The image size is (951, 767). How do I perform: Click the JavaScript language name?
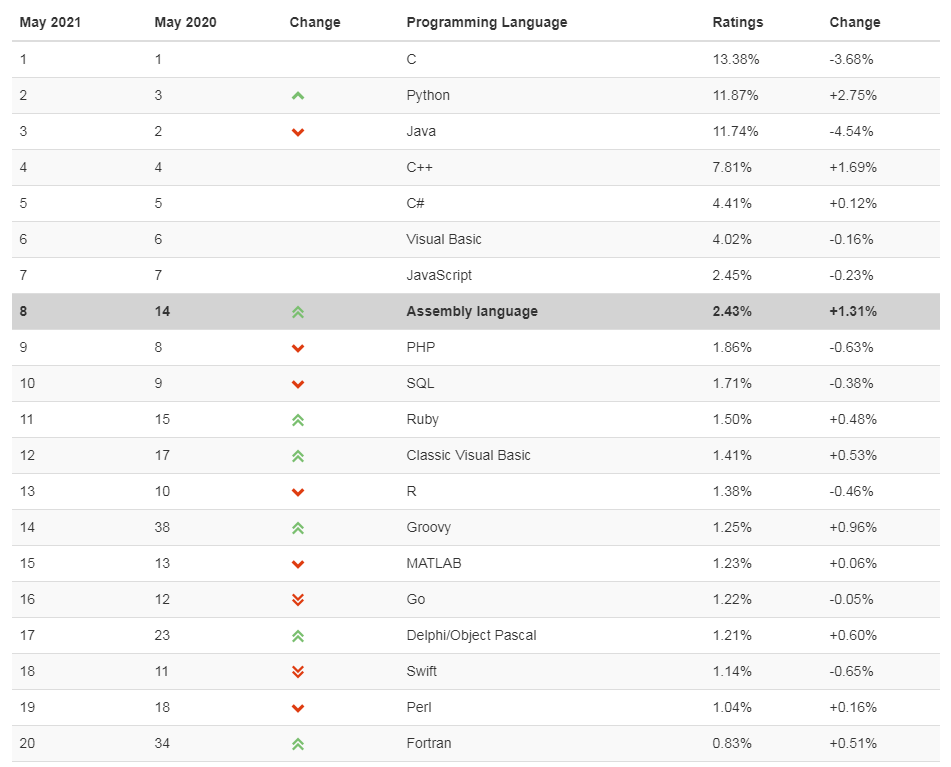[x=439, y=275]
